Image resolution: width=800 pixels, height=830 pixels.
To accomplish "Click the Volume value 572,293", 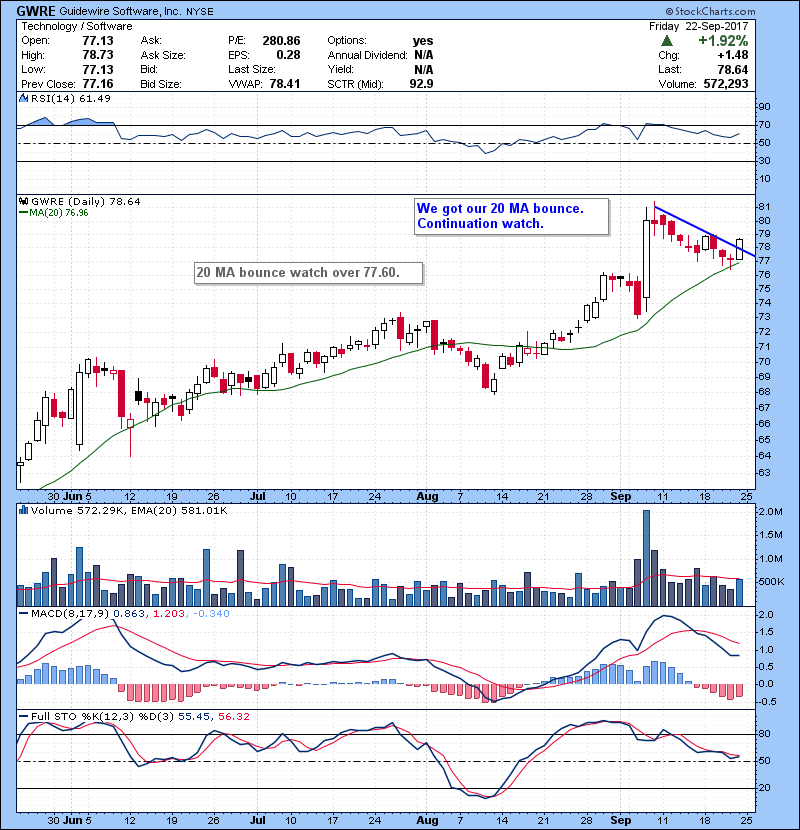I will [x=726, y=84].
